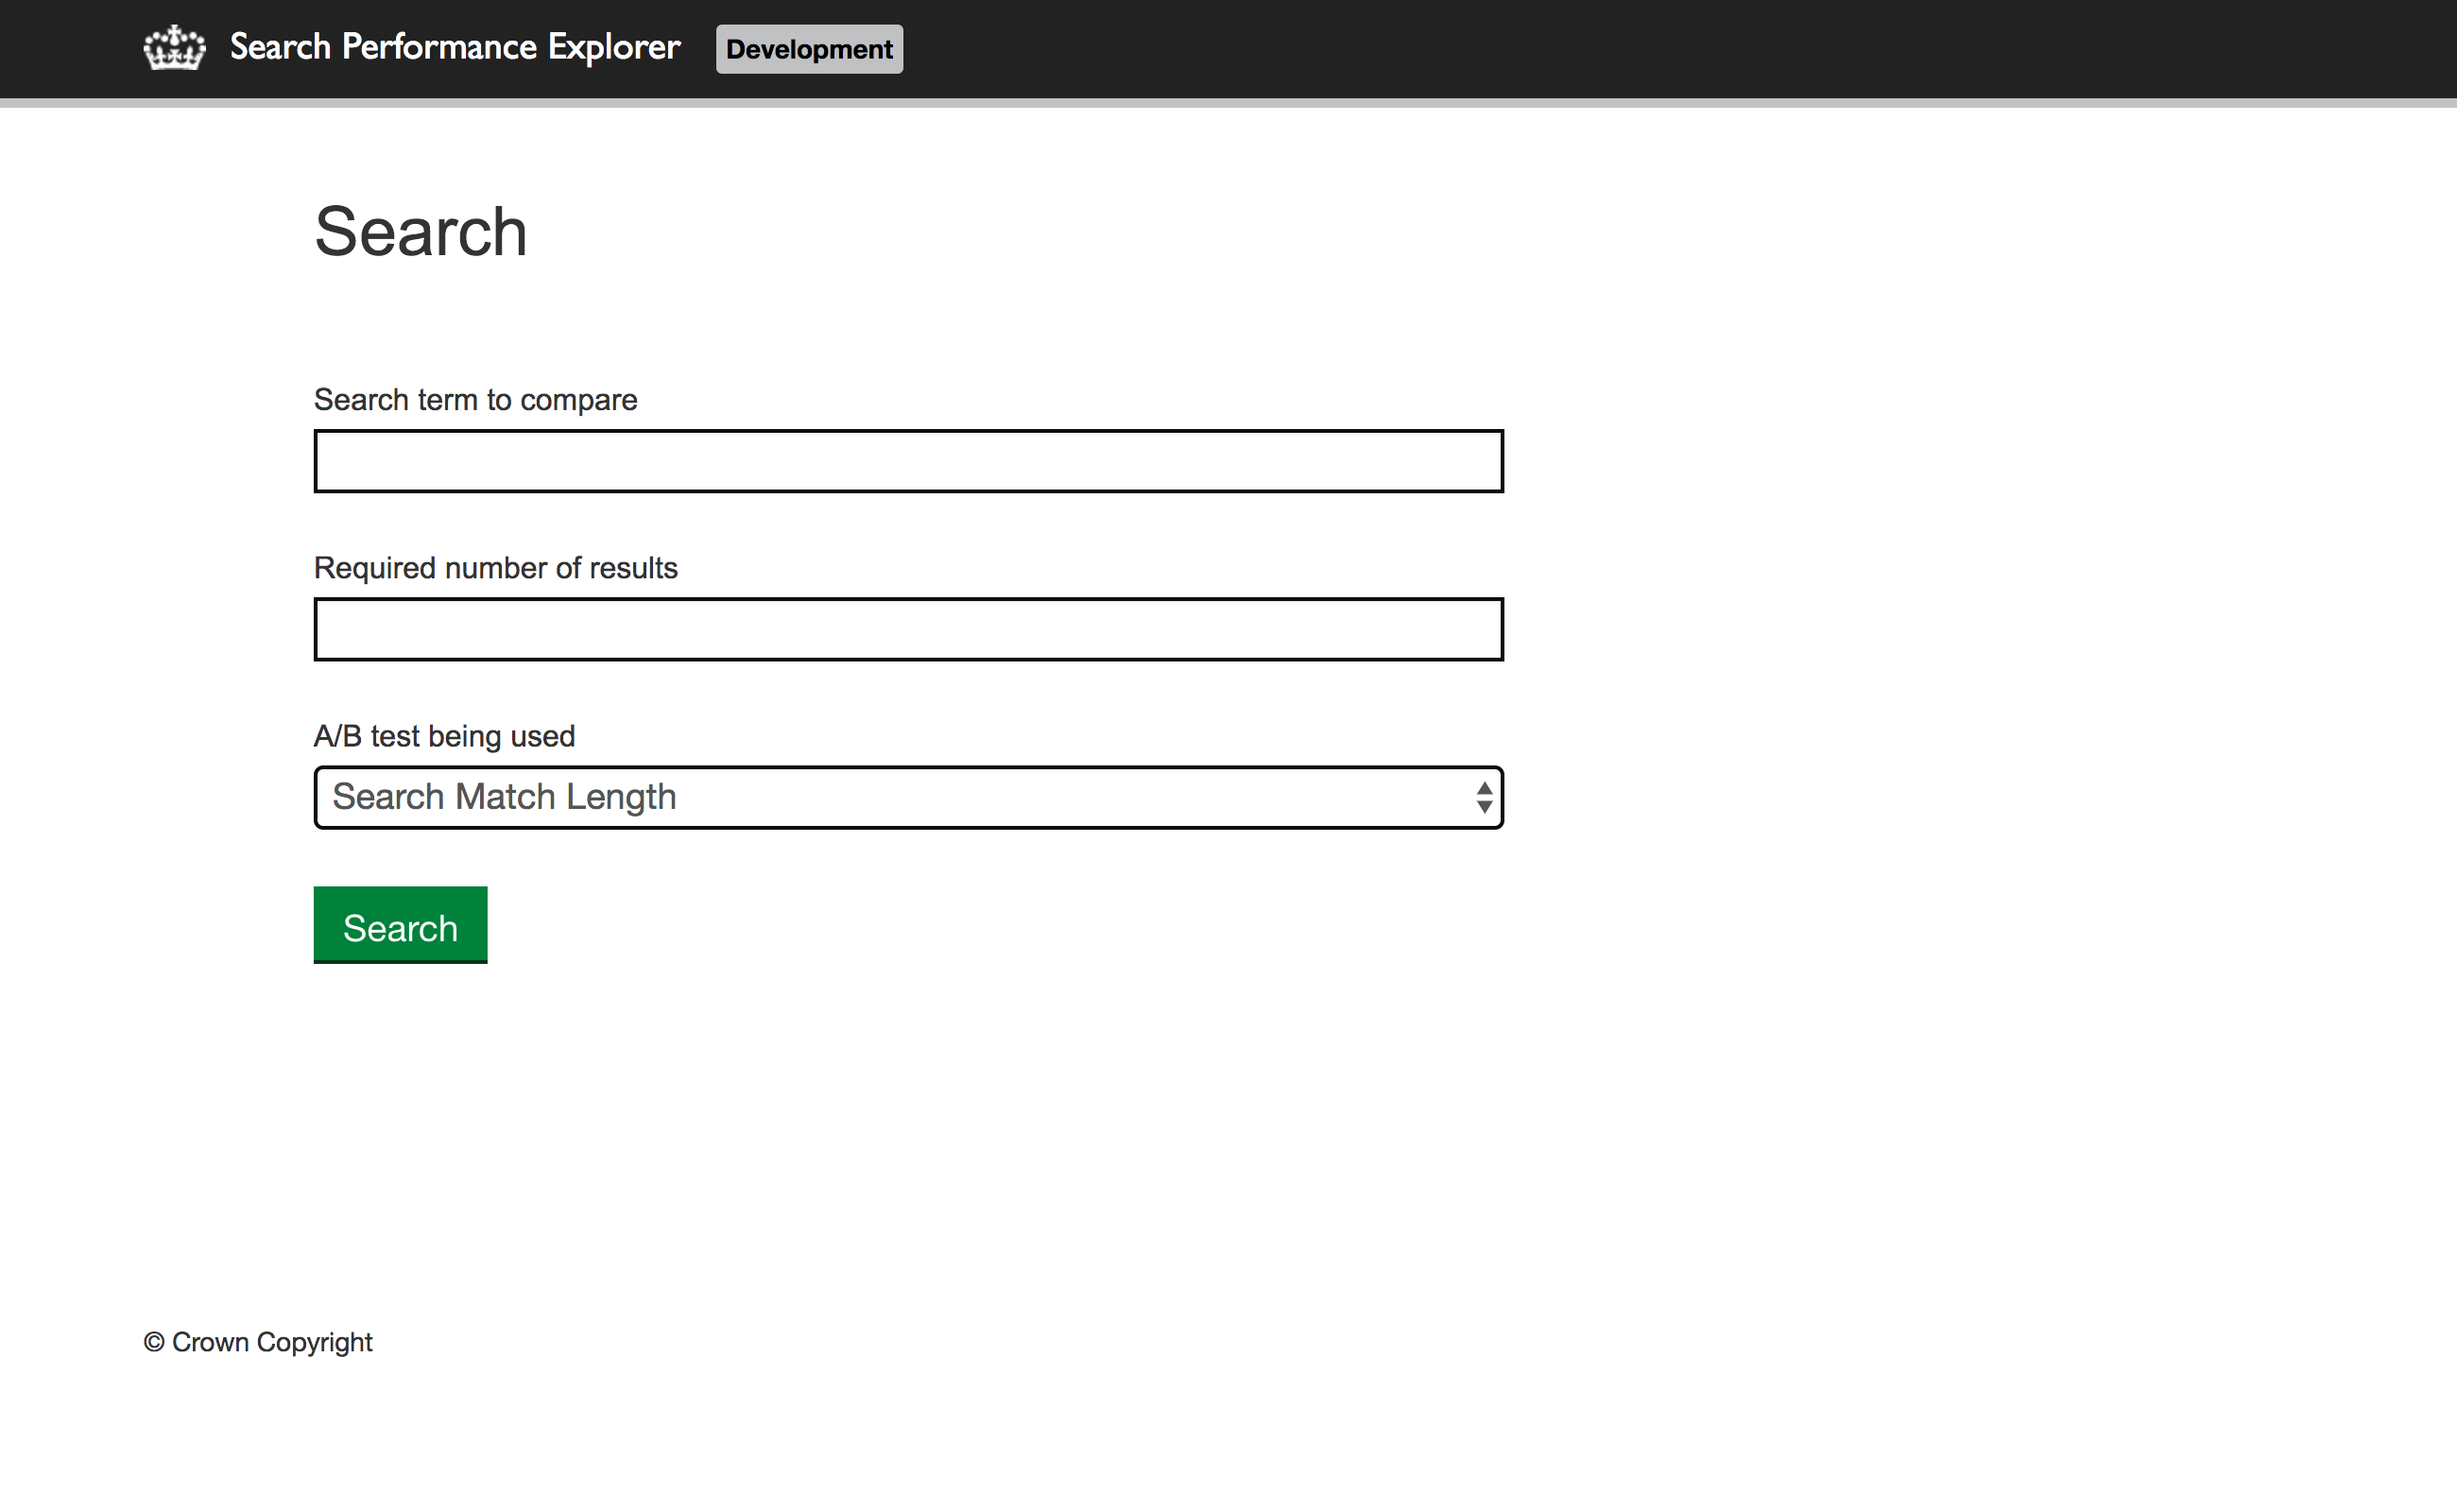
Task: Select the Search Match Length option text
Action: pyautogui.click(x=504, y=797)
